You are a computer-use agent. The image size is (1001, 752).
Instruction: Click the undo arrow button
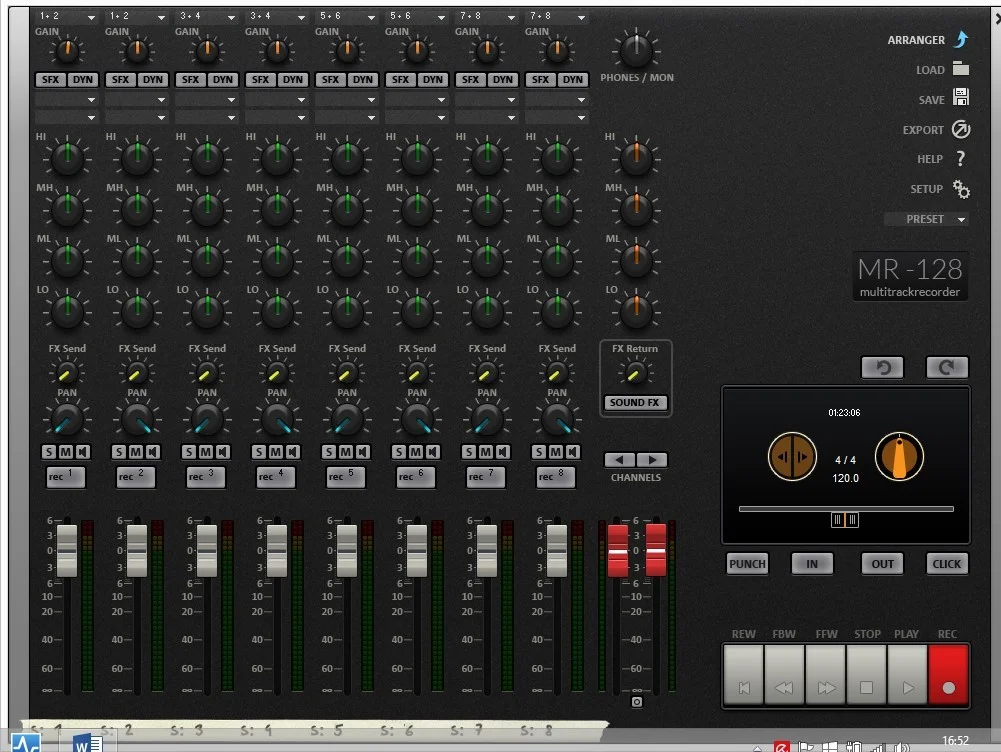[x=883, y=367]
